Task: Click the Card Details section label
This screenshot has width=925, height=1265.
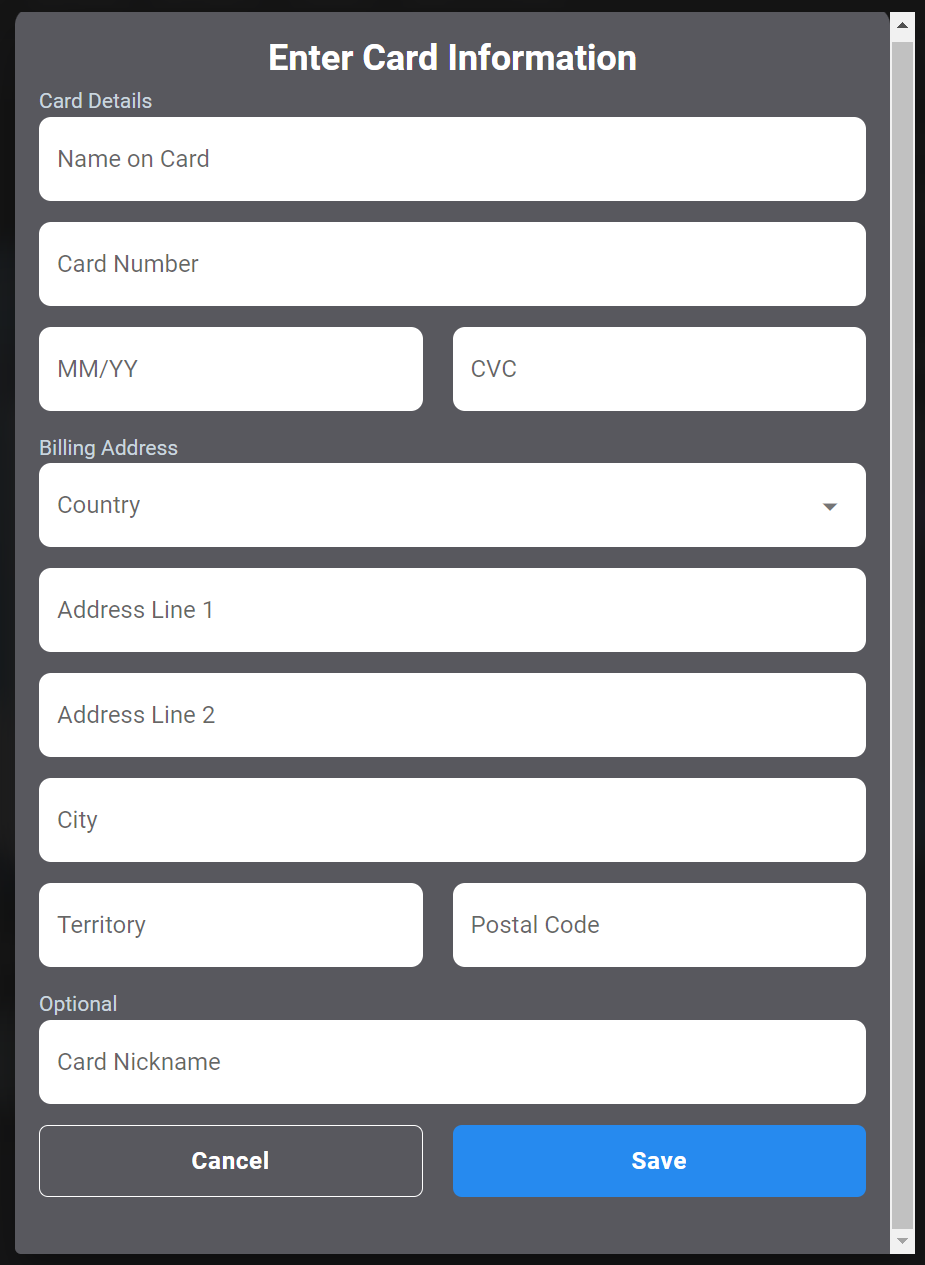Action: pyautogui.click(x=96, y=101)
